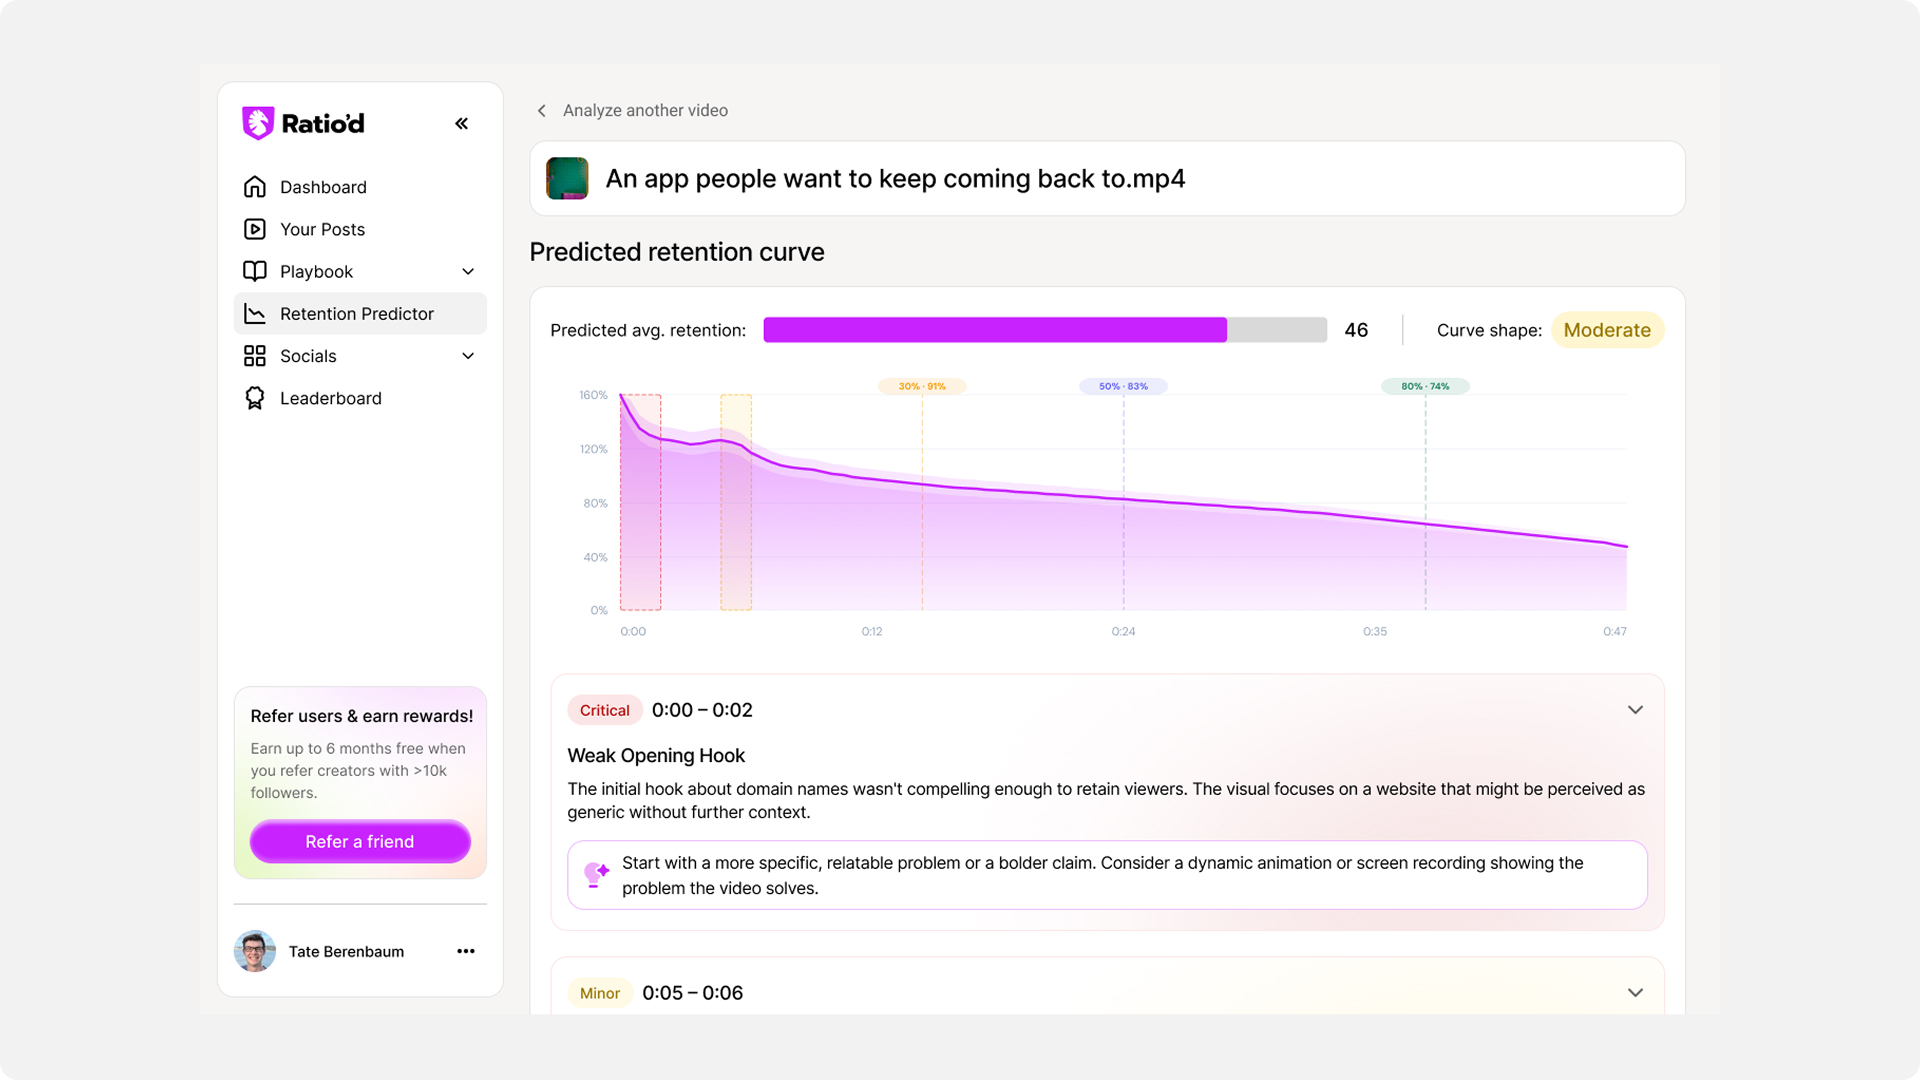
Task: Click Analyze another video link
Action: click(x=644, y=110)
